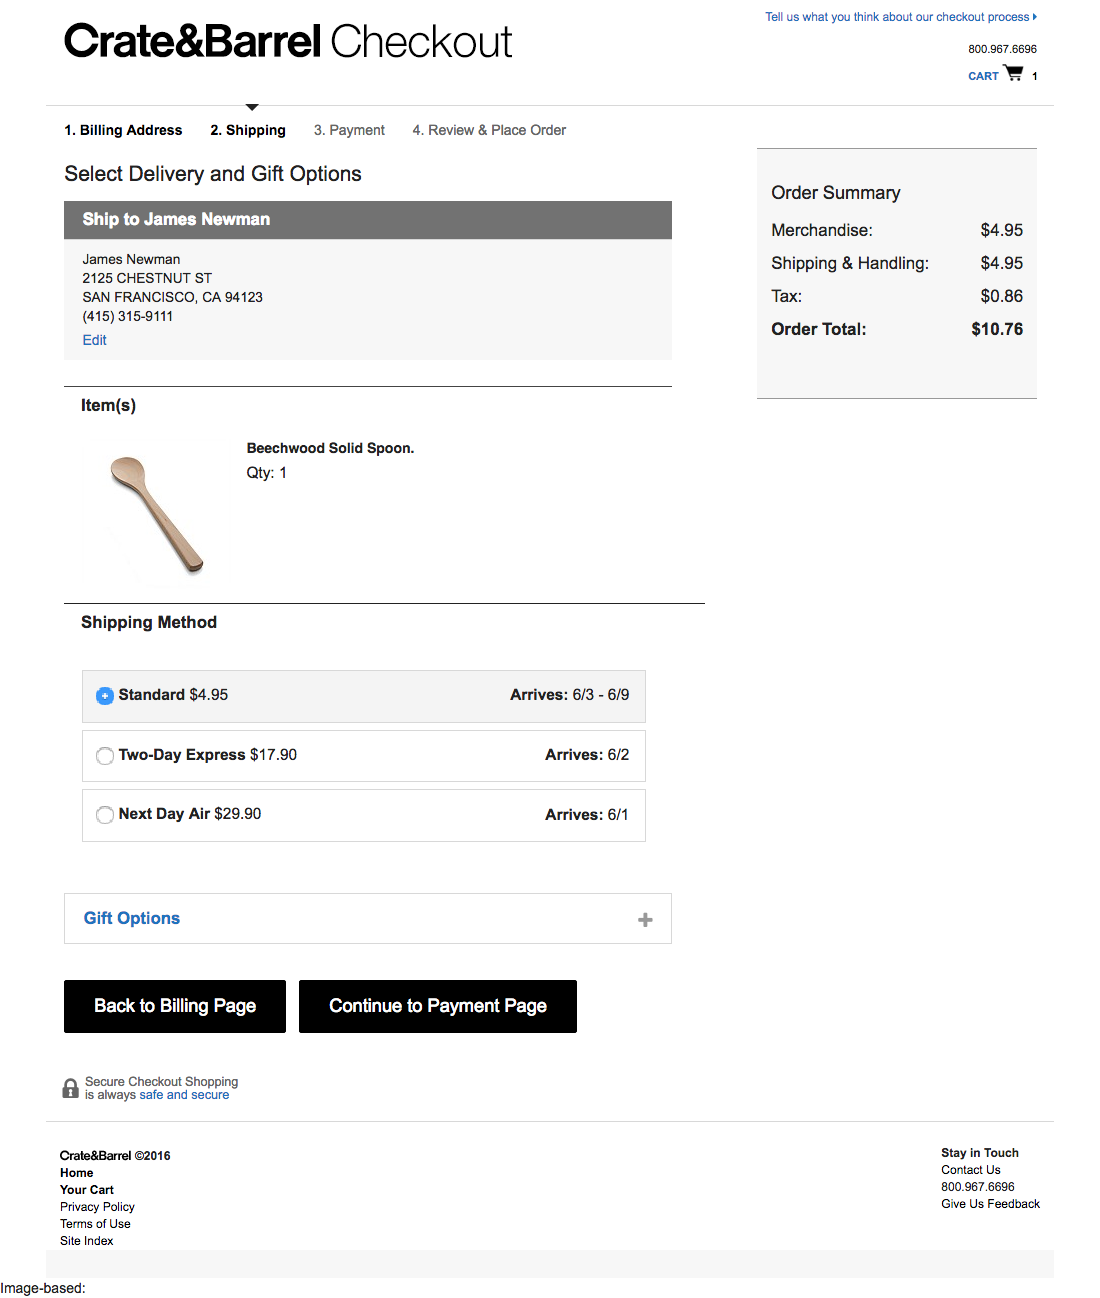This screenshot has height=1298, width=1100.
Task: Choose Two-Day Express shipping
Action: pyautogui.click(x=105, y=756)
